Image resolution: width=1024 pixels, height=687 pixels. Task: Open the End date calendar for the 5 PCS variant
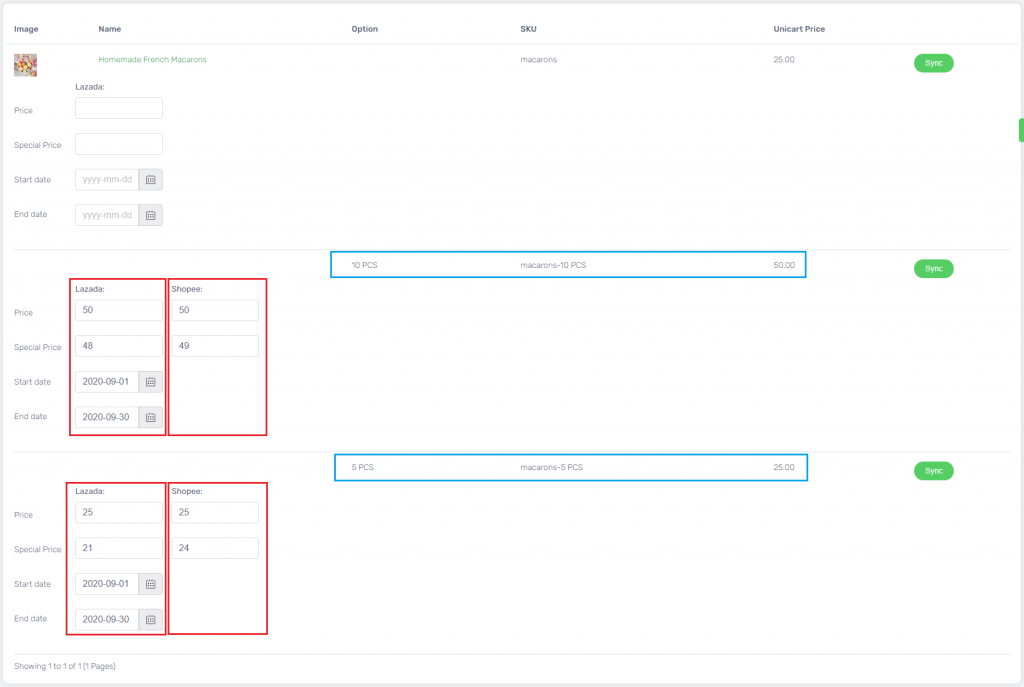point(150,618)
